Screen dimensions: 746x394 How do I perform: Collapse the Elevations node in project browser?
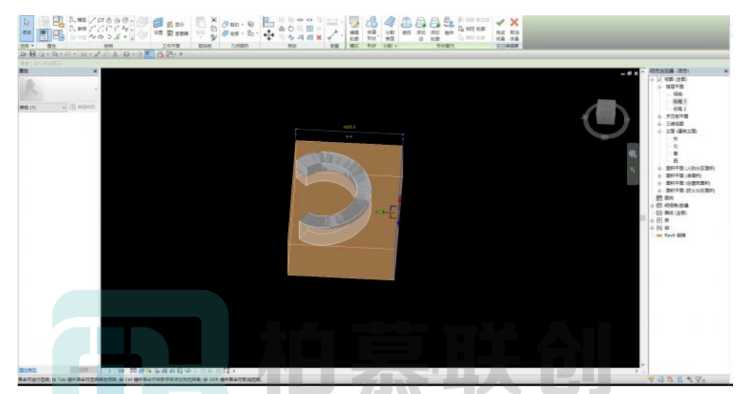pyautogui.click(x=659, y=131)
